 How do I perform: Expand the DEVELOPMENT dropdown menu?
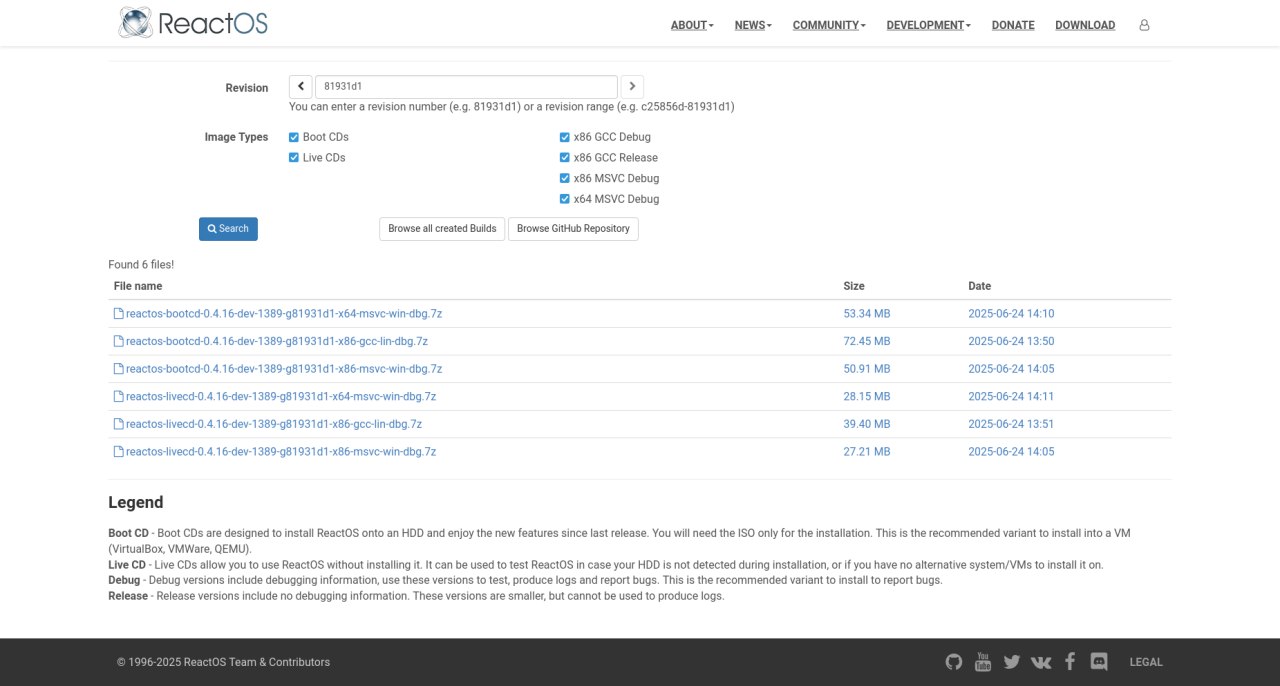928,25
